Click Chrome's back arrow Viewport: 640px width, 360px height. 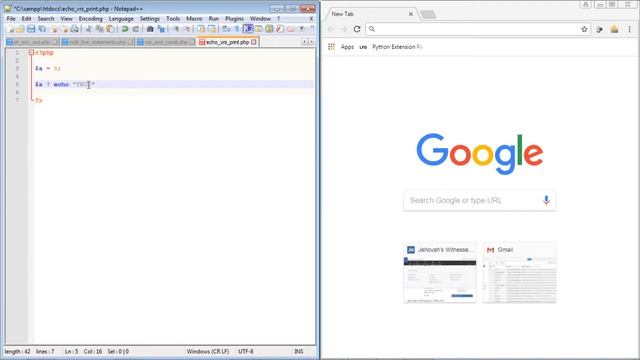tap(331, 29)
